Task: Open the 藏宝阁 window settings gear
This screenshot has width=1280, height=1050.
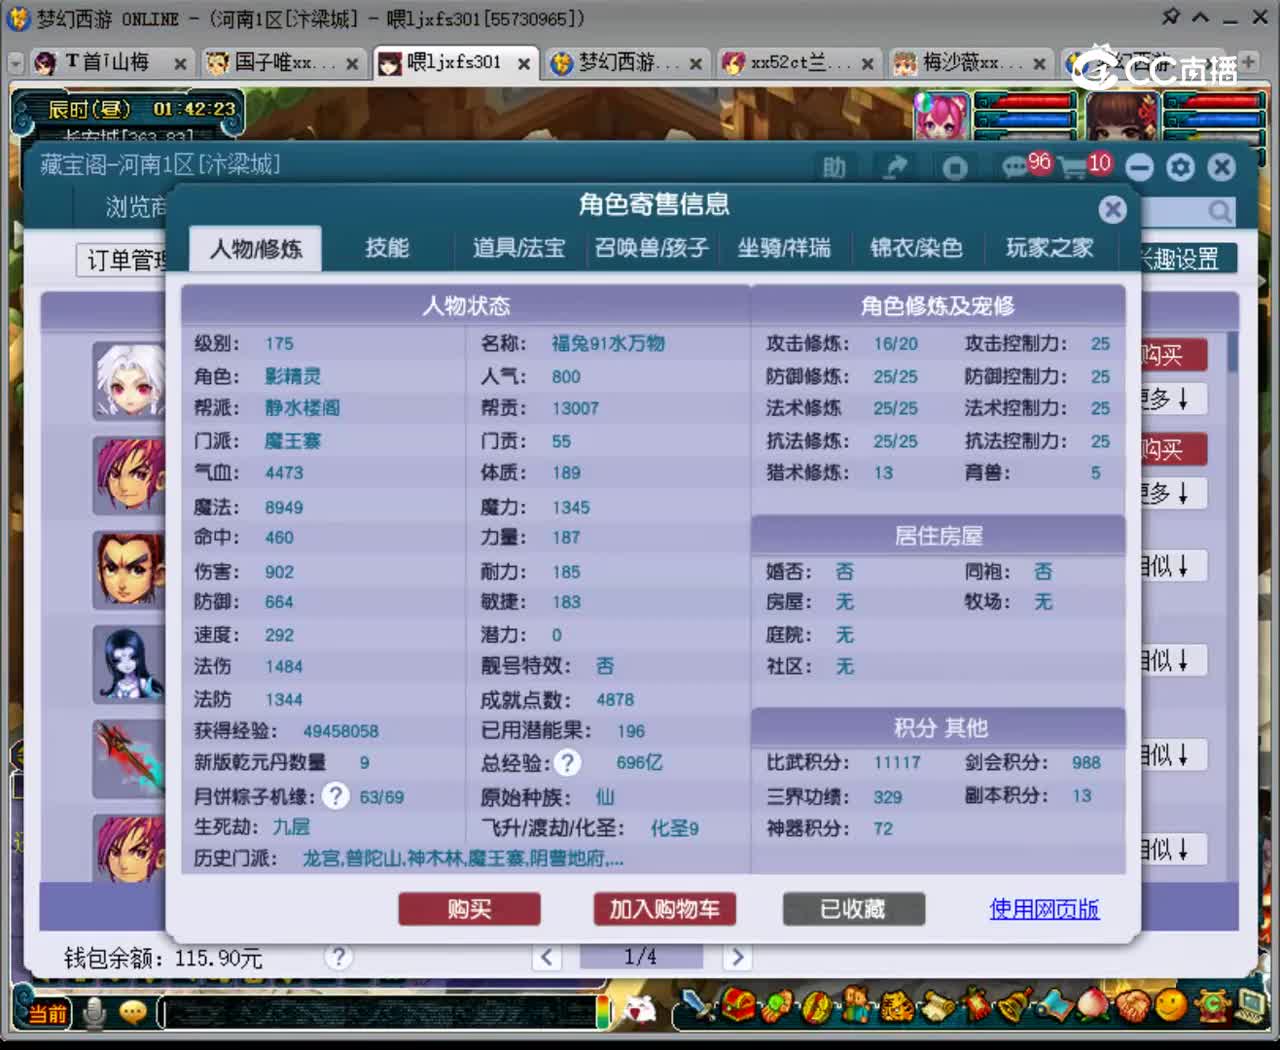Action: click(x=1180, y=167)
